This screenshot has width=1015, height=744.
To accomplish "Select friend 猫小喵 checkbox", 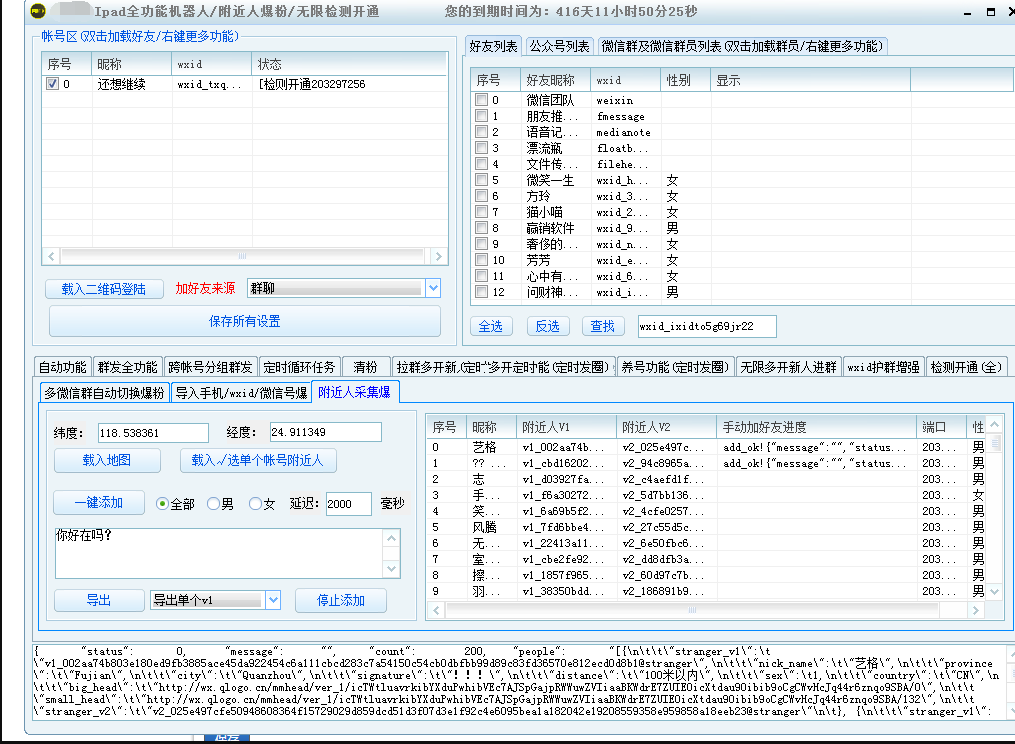I will click(x=481, y=212).
